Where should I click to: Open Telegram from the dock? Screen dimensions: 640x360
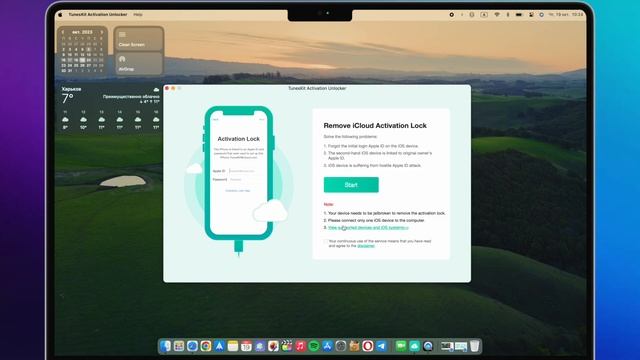pyautogui.click(x=381, y=346)
